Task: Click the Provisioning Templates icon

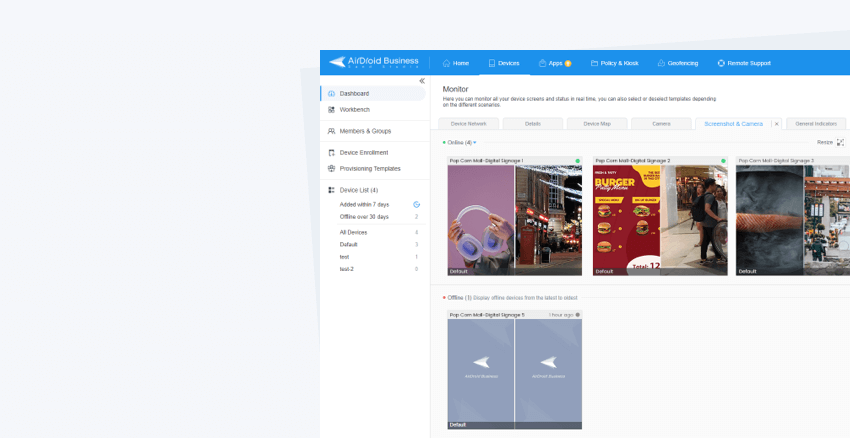Action: [332, 168]
